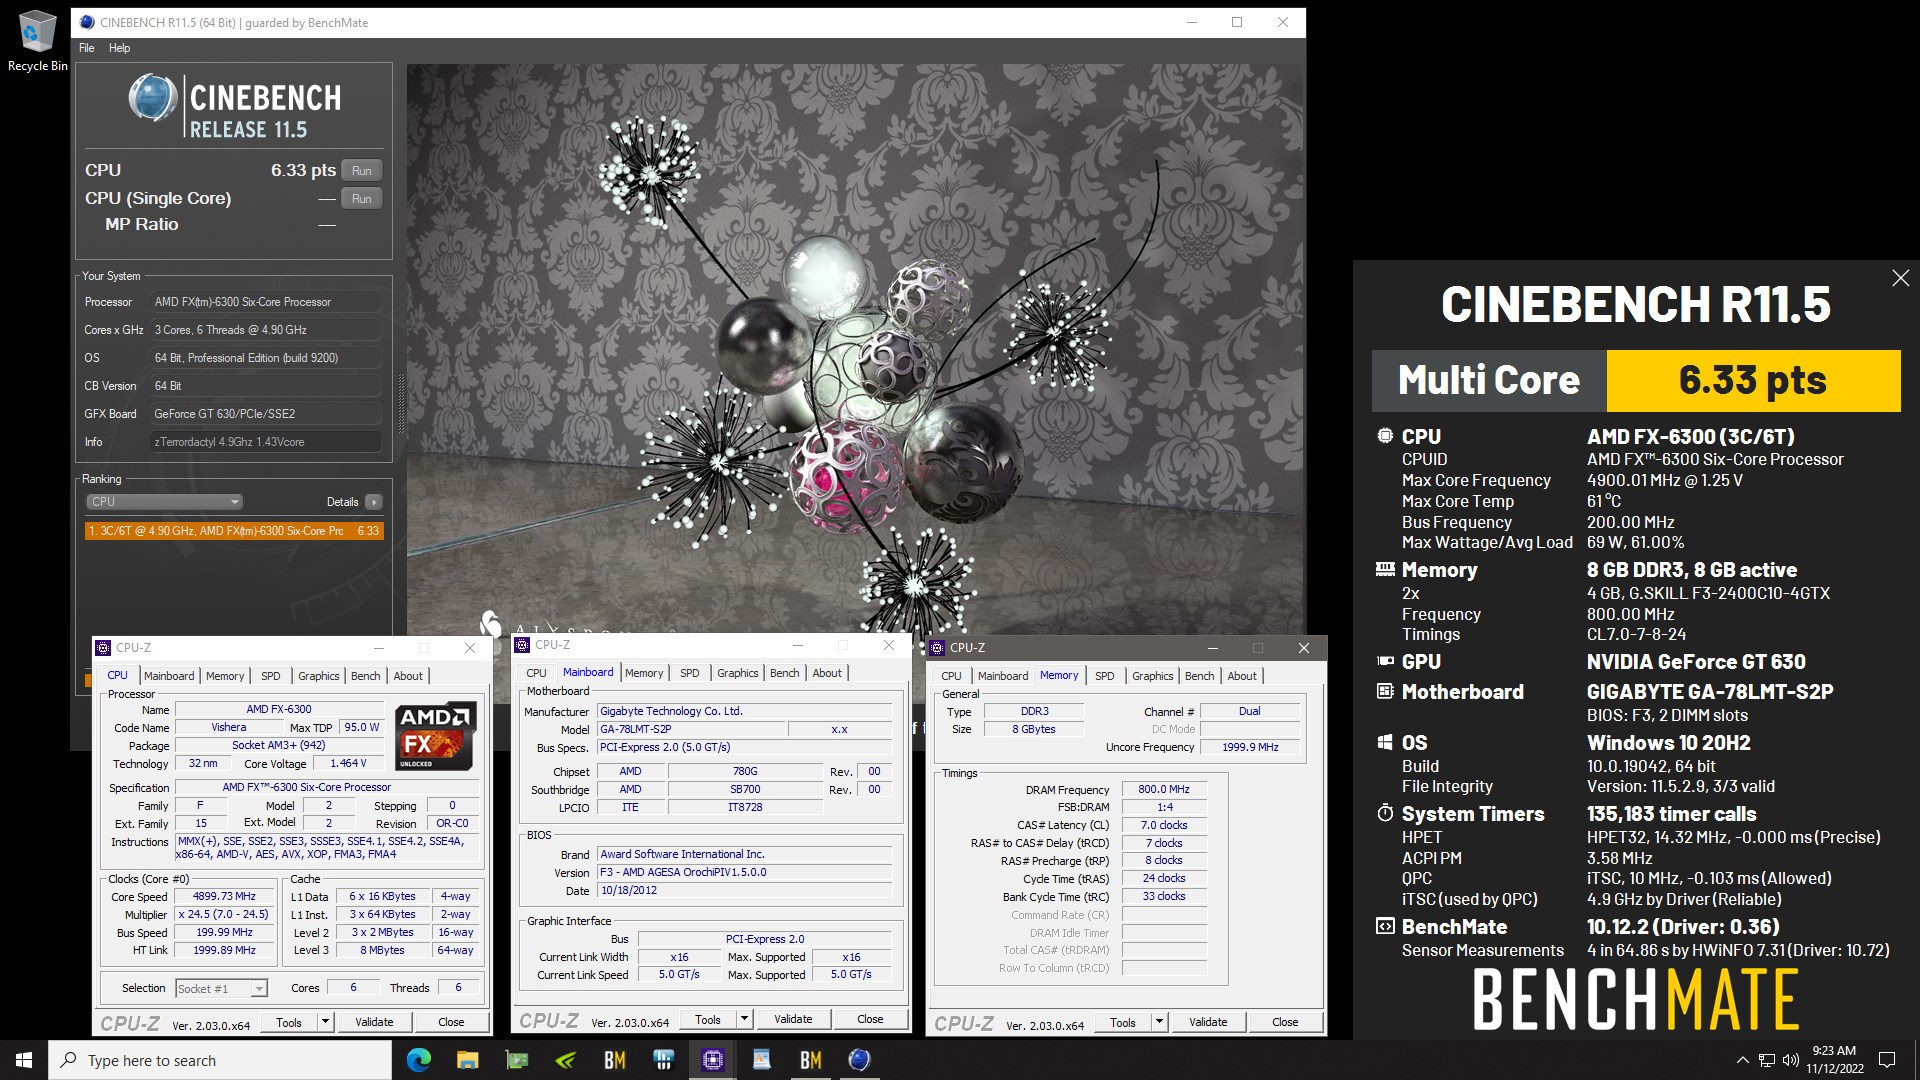
Task: Open SPD tab in middle CPU-Z
Action: click(690, 673)
